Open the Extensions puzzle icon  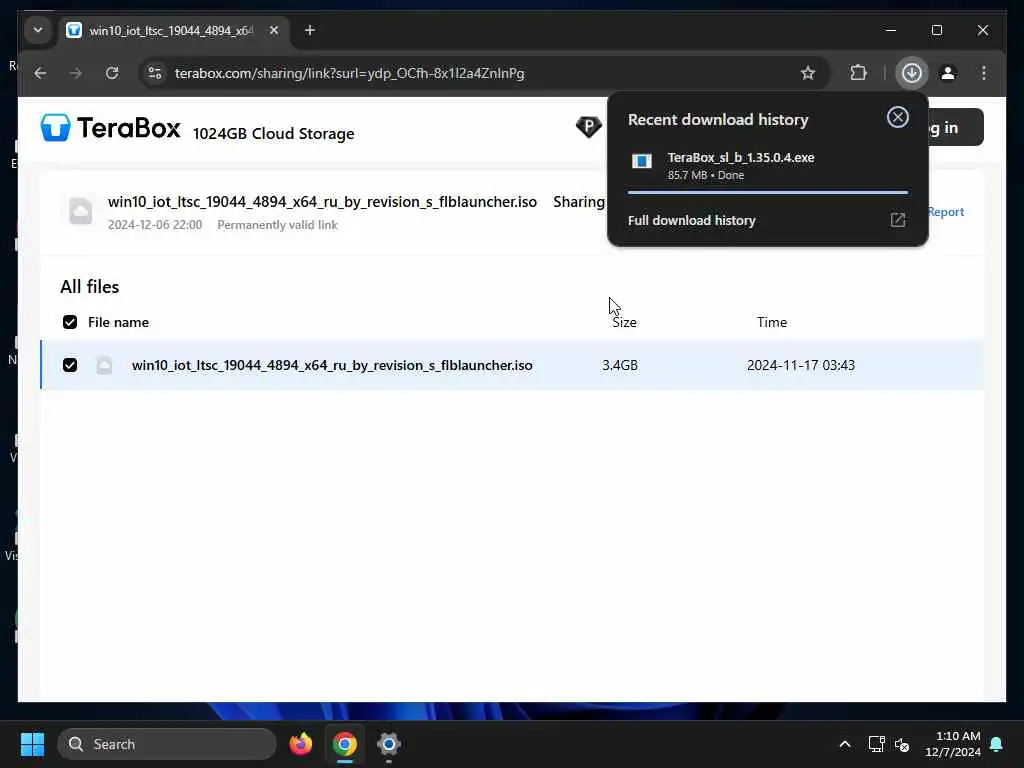pyautogui.click(x=859, y=73)
